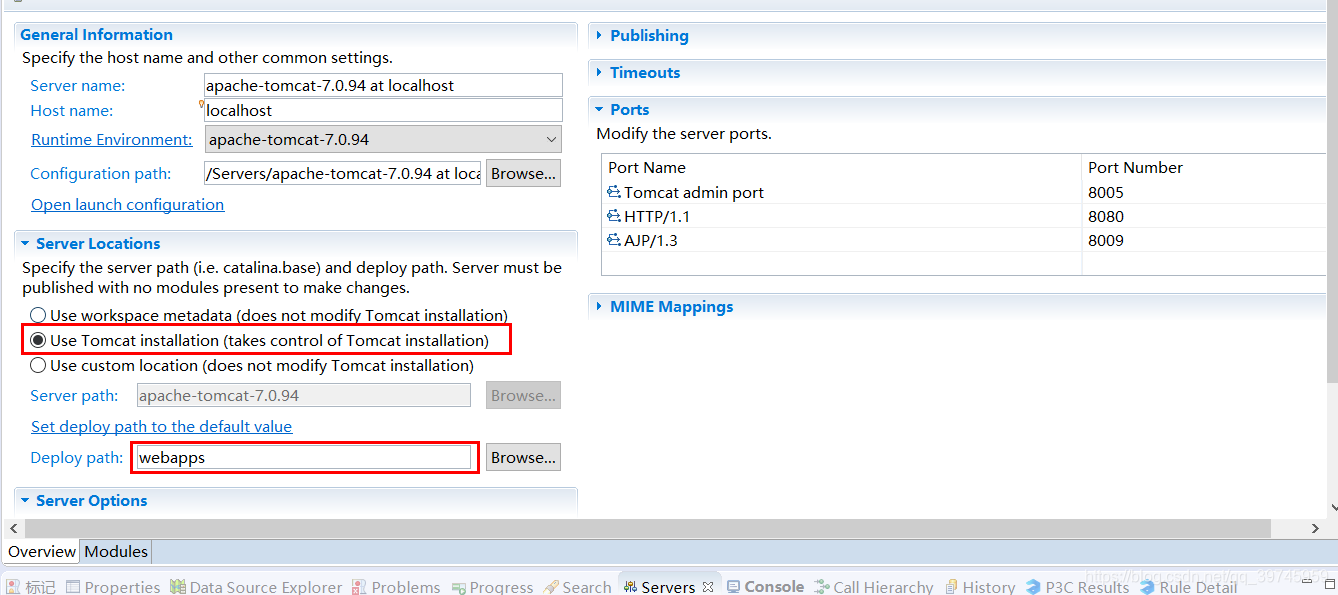Edit port number 8009
1338x595 pixels.
[1106, 240]
